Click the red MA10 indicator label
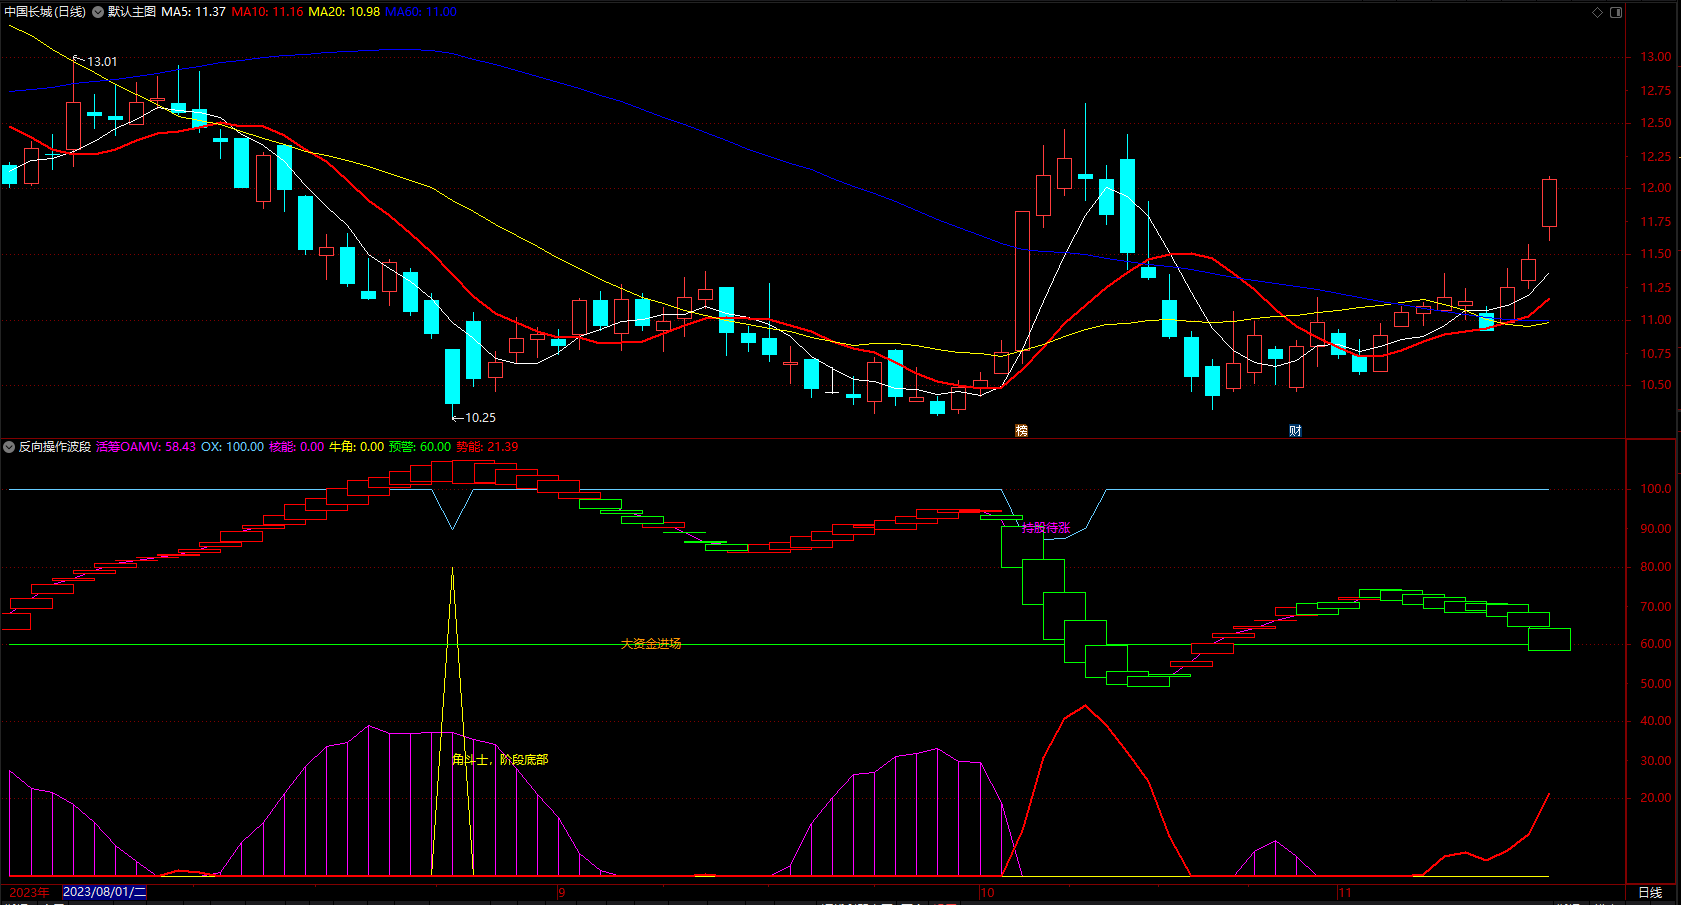The height and width of the screenshot is (905, 1681). pos(267,12)
